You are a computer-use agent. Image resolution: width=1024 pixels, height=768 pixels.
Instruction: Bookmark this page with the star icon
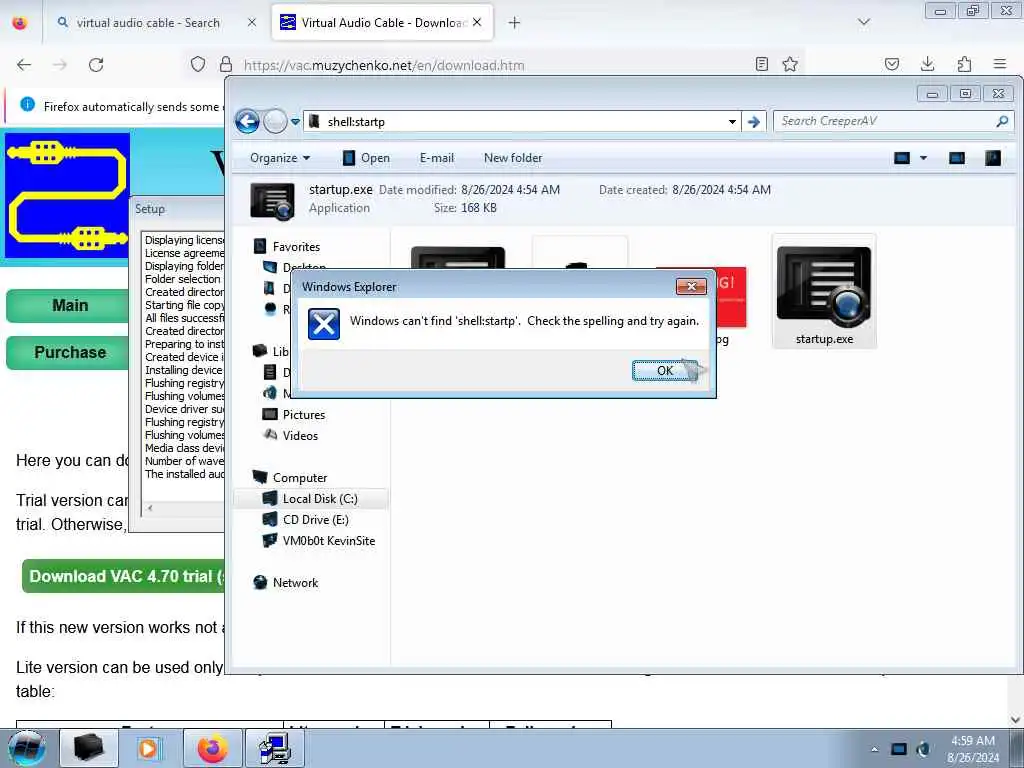tap(790, 64)
